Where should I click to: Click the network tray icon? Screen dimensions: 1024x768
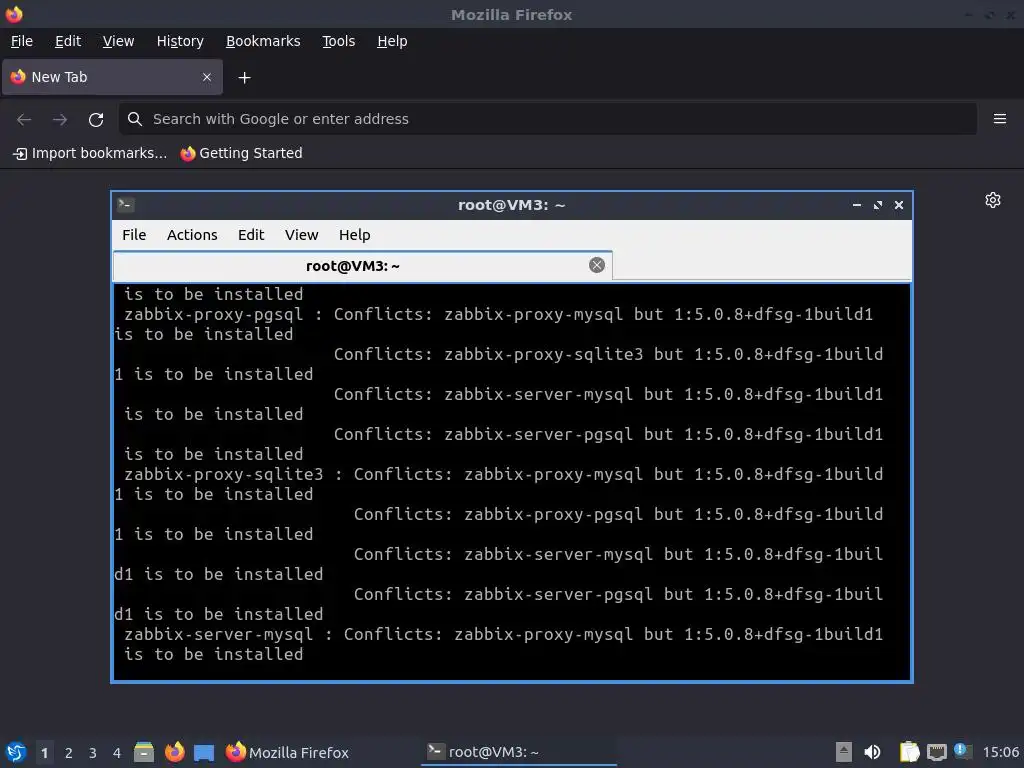[936, 752]
